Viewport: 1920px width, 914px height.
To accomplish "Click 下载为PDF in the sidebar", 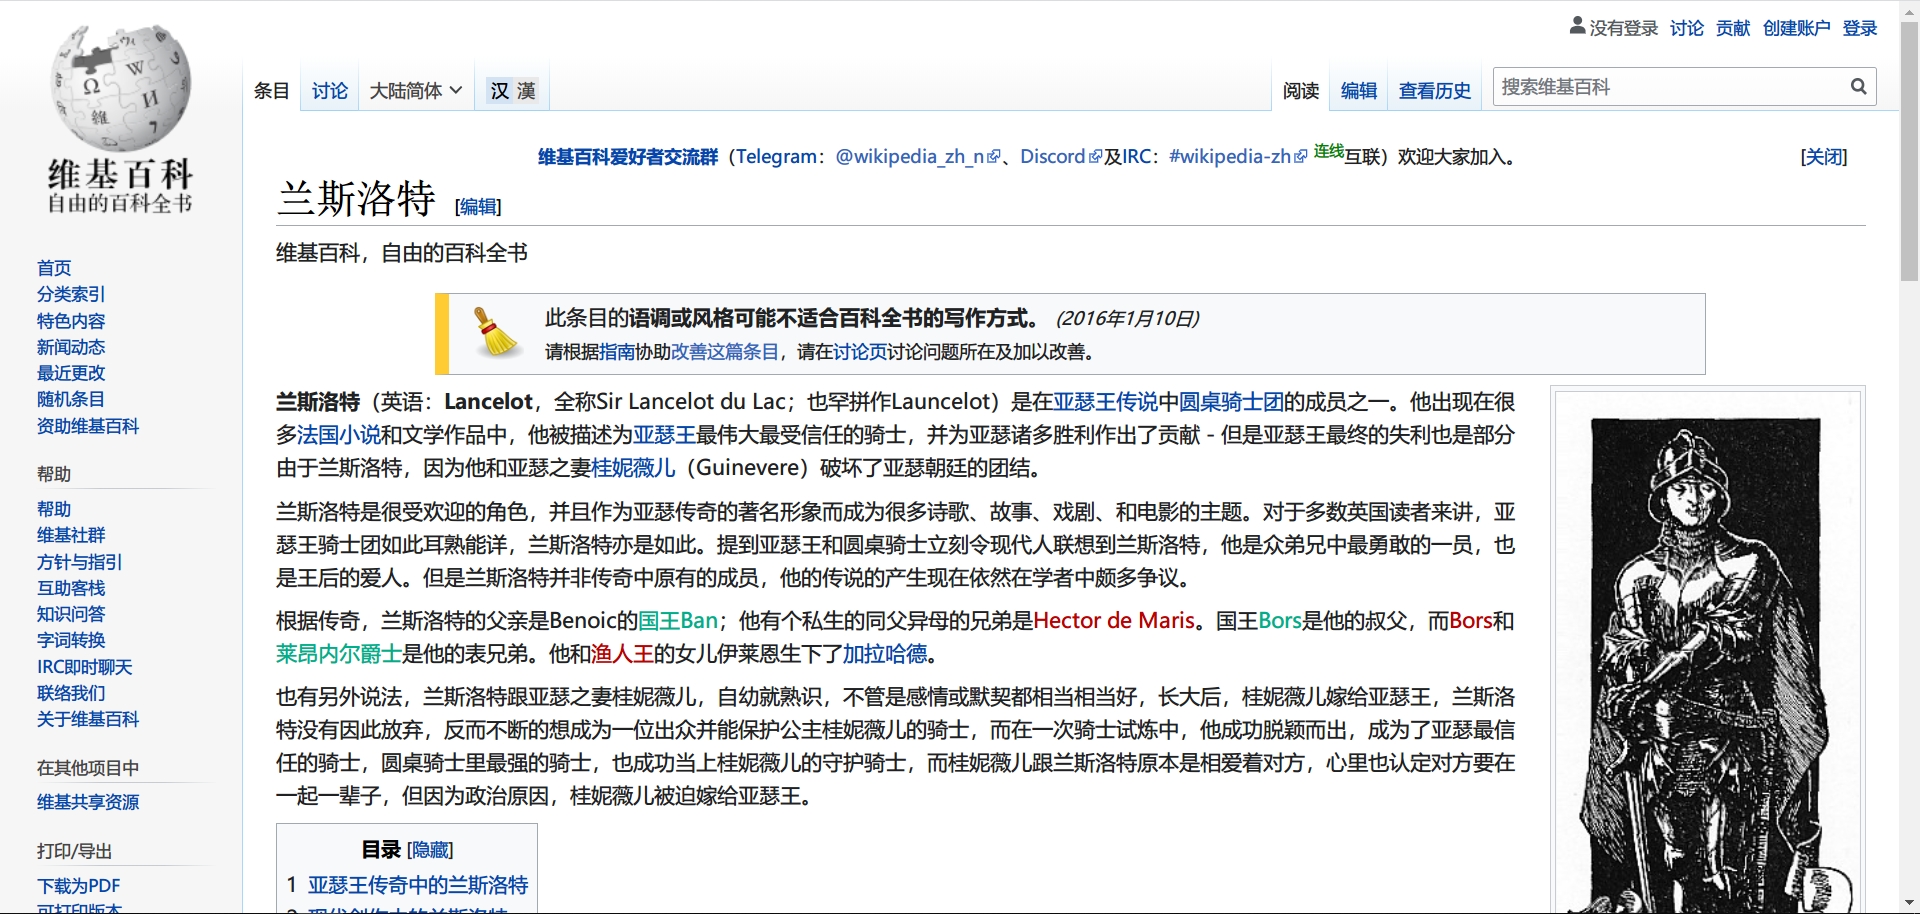I will (78, 886).
